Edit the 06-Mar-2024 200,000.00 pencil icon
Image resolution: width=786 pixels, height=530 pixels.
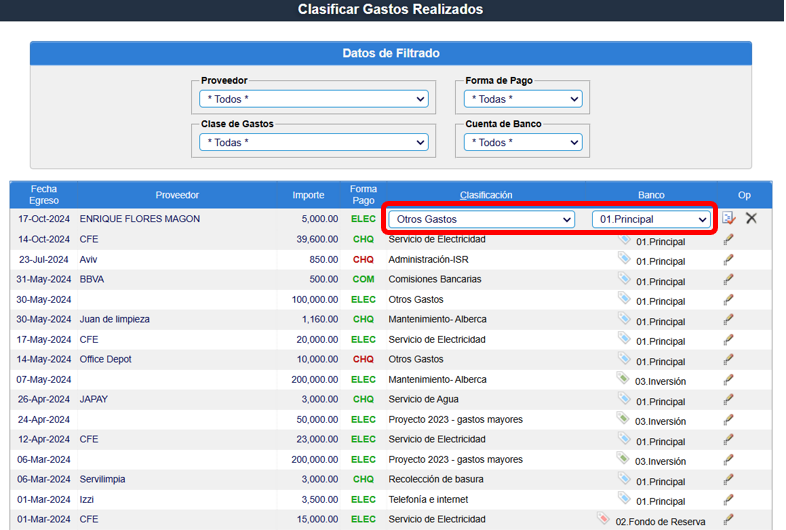[x=728, y=460]
